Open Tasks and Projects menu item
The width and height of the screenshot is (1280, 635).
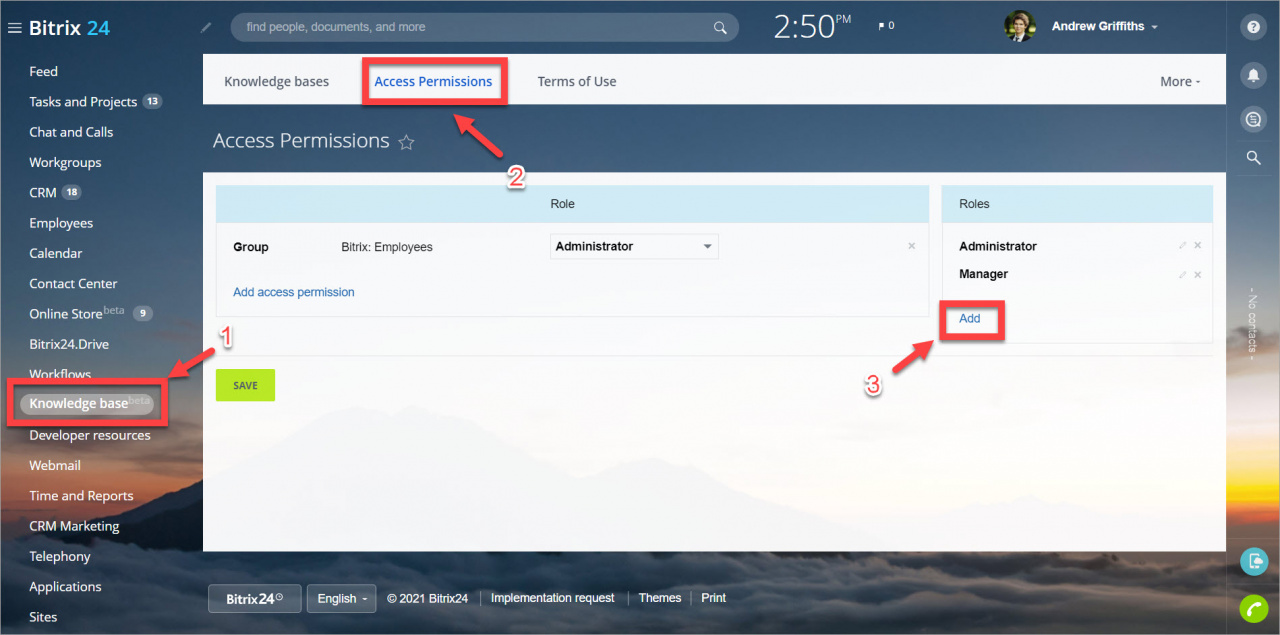pos(83,102)
